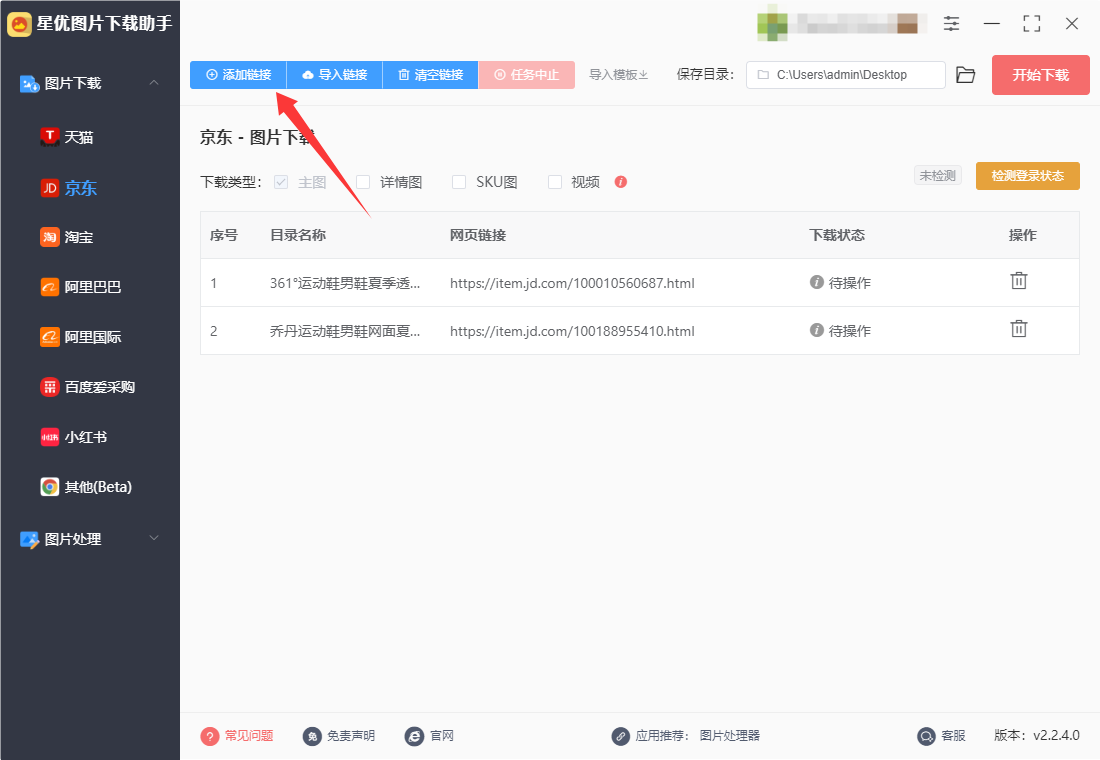Screen dimensions: 1100x760
Task: Click the 目录名称 column header
Action: 298,235
